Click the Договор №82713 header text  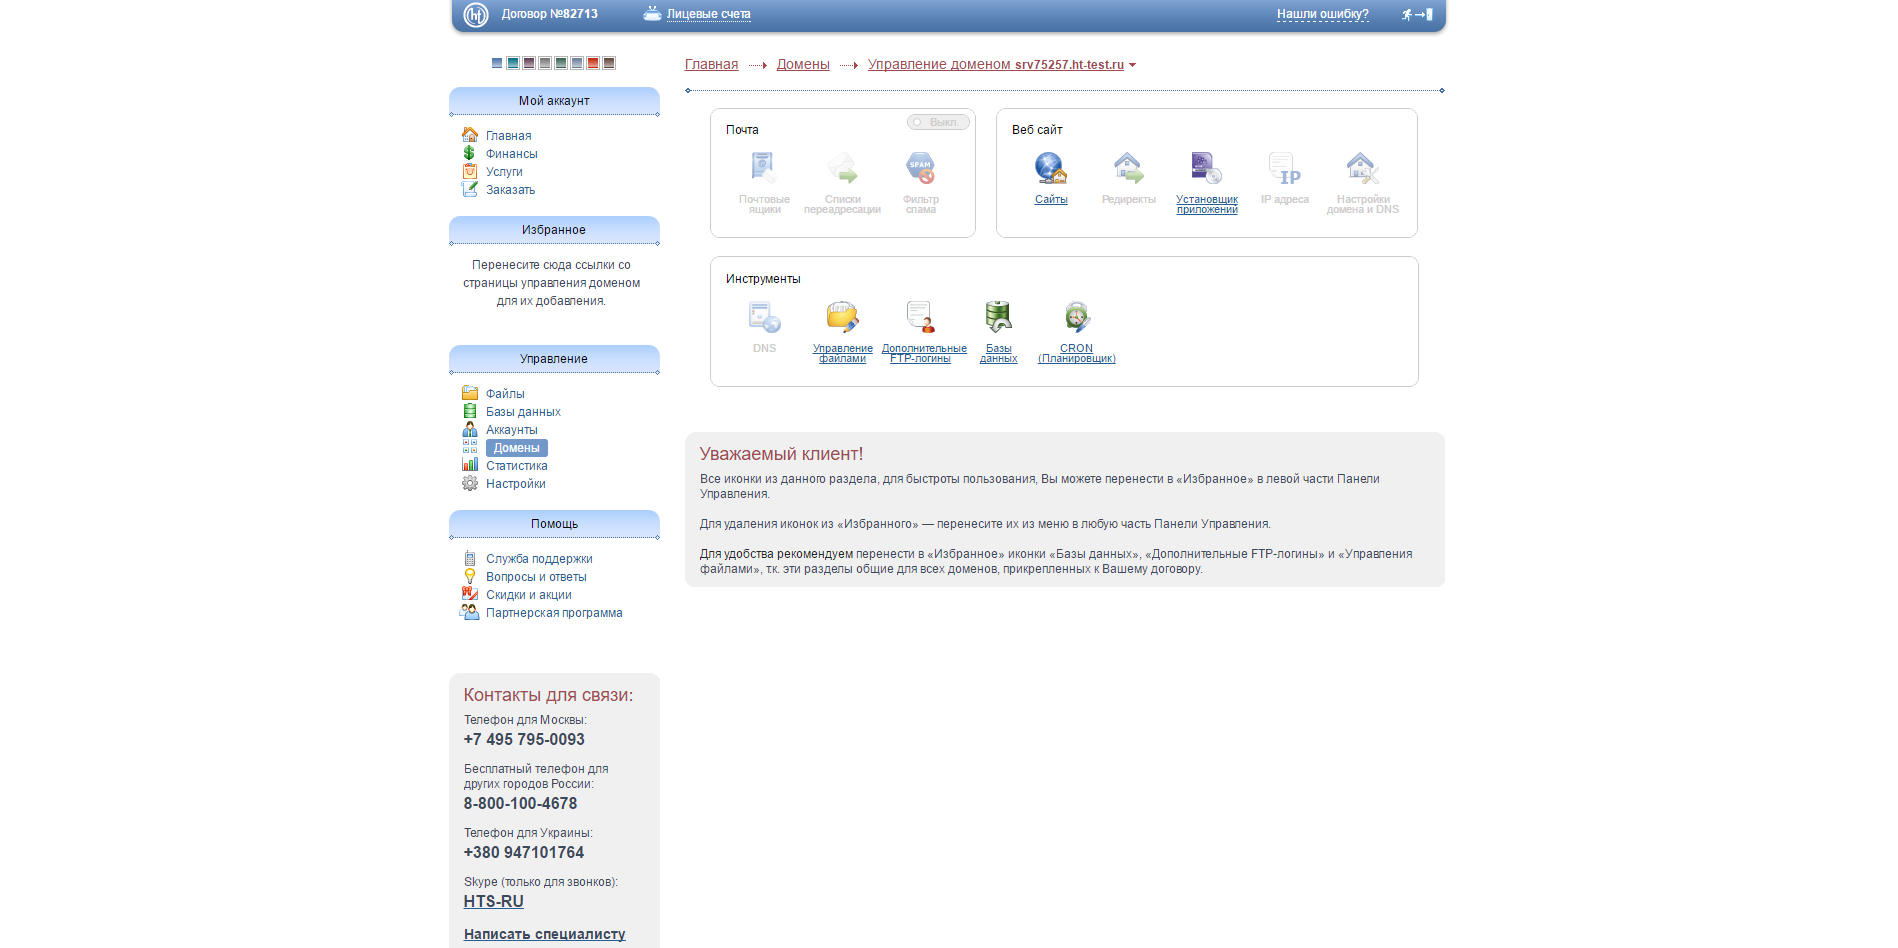[x=550, y=14]
